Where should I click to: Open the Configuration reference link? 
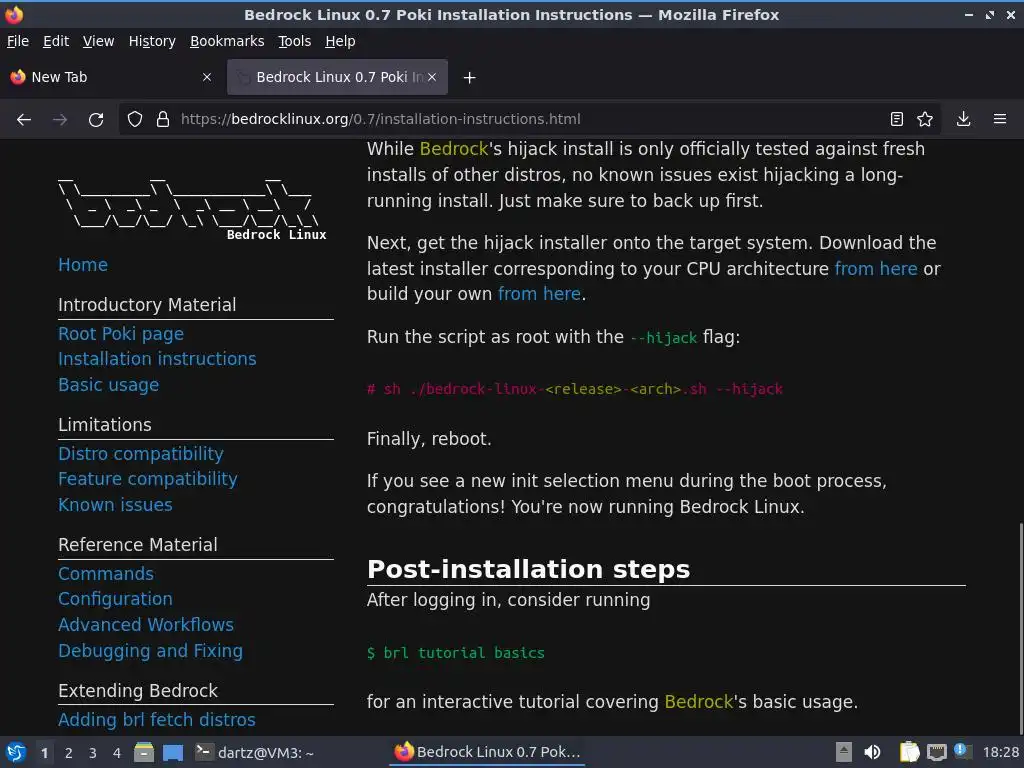coord(115,600)
